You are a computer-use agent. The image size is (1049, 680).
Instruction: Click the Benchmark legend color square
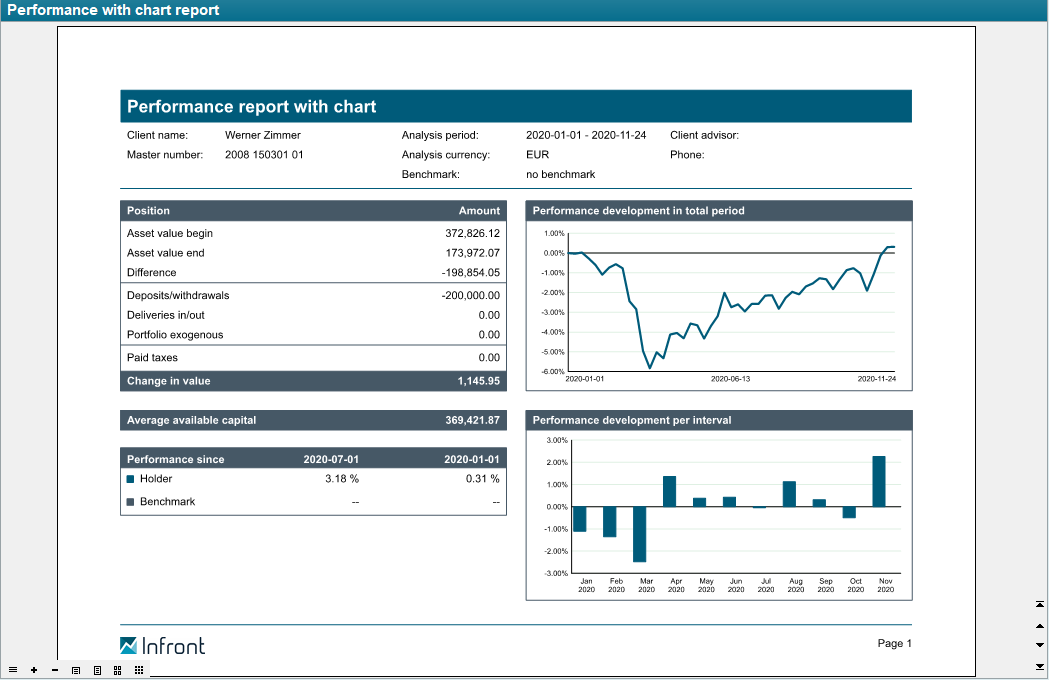click(131, 502)
